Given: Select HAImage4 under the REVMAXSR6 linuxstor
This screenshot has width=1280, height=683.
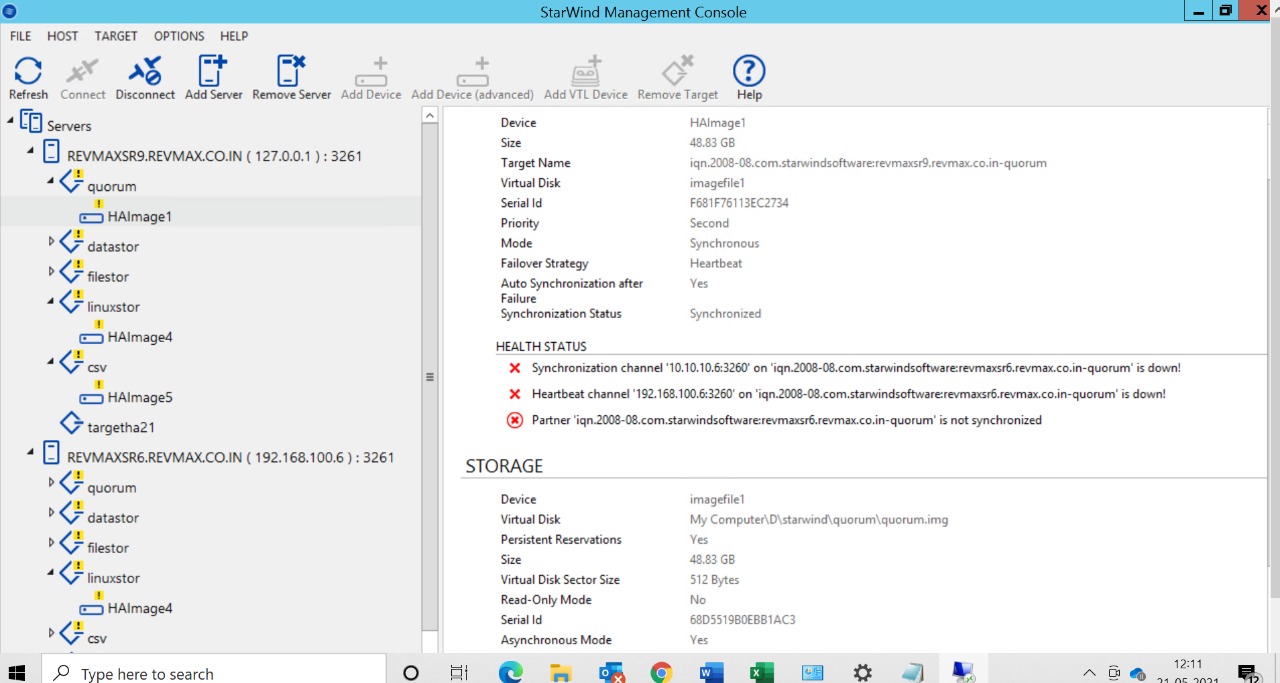Looking at the screenshot, I should pos(140,608).
